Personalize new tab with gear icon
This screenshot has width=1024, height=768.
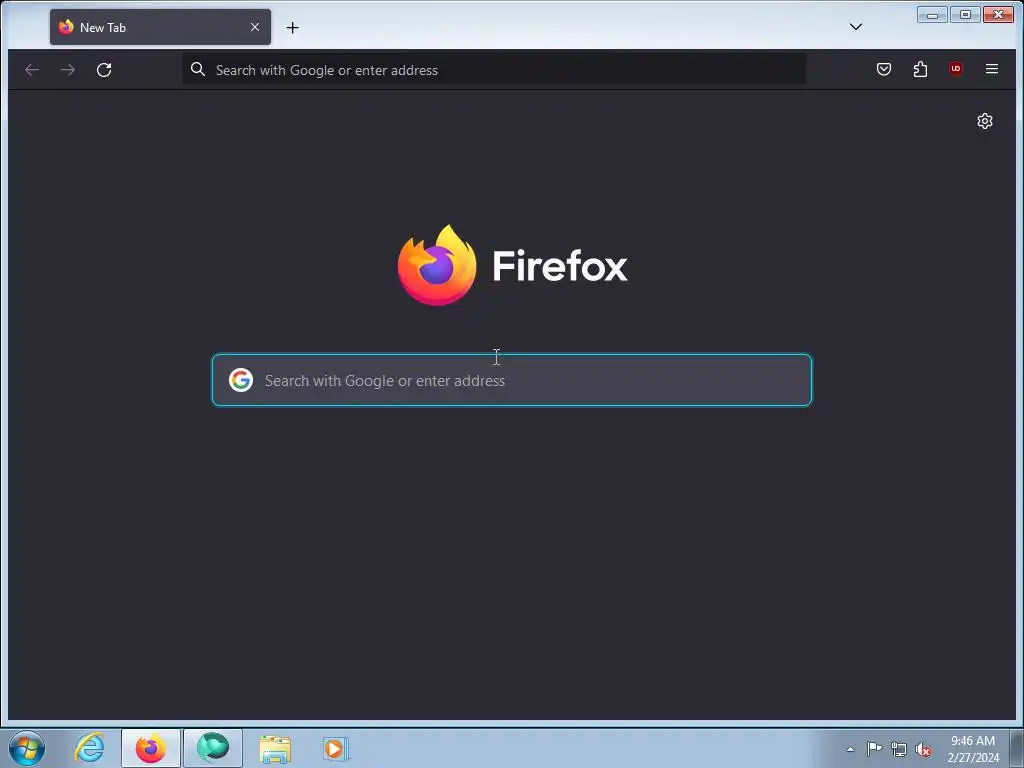tap(985, 121)
